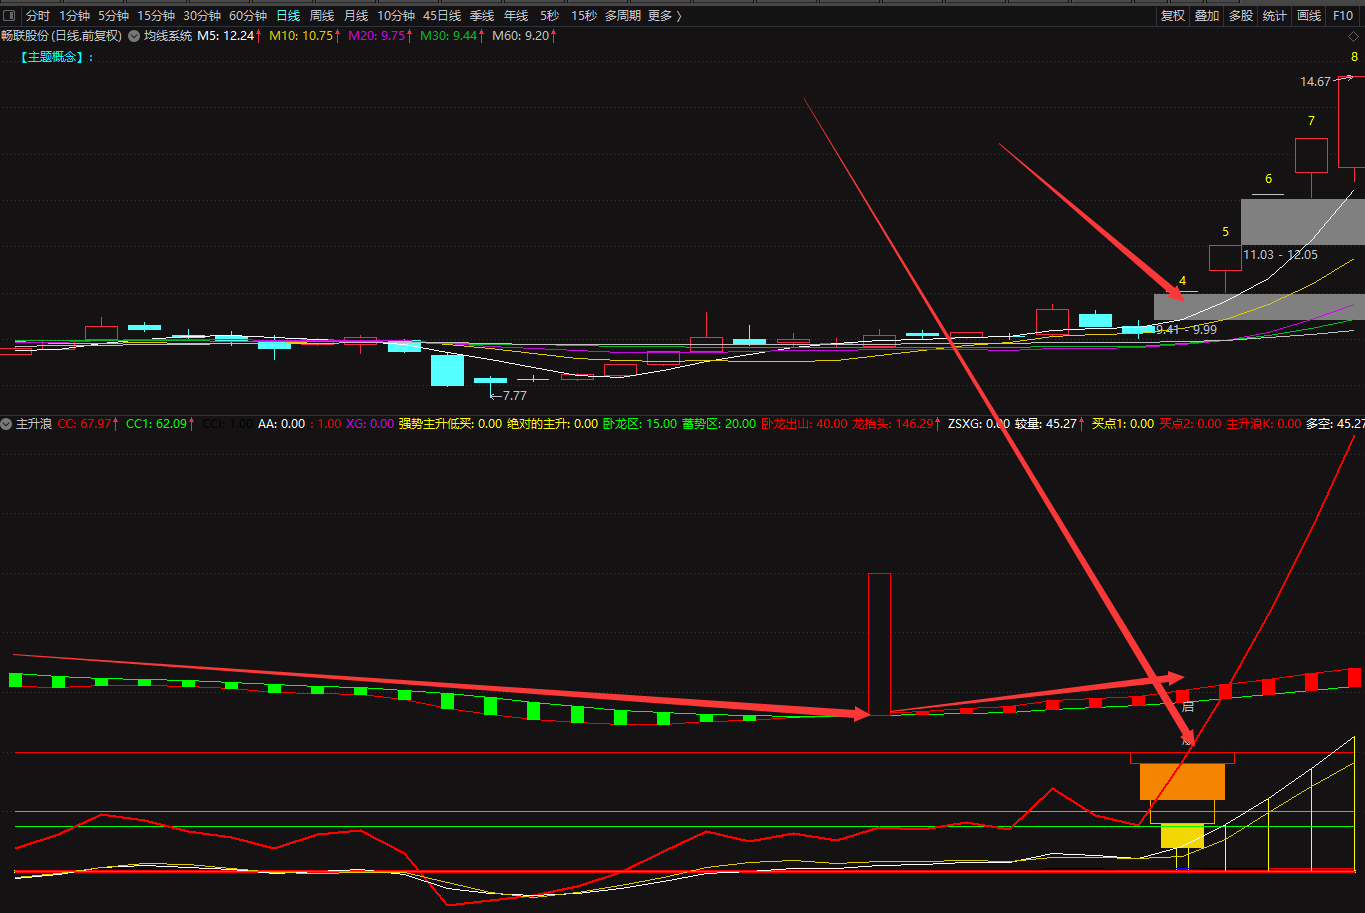Click the 较量: 45.27 value
The height and width of the screenshot is (913, 1365).
pyautogui.click(x=1049, y=424)
